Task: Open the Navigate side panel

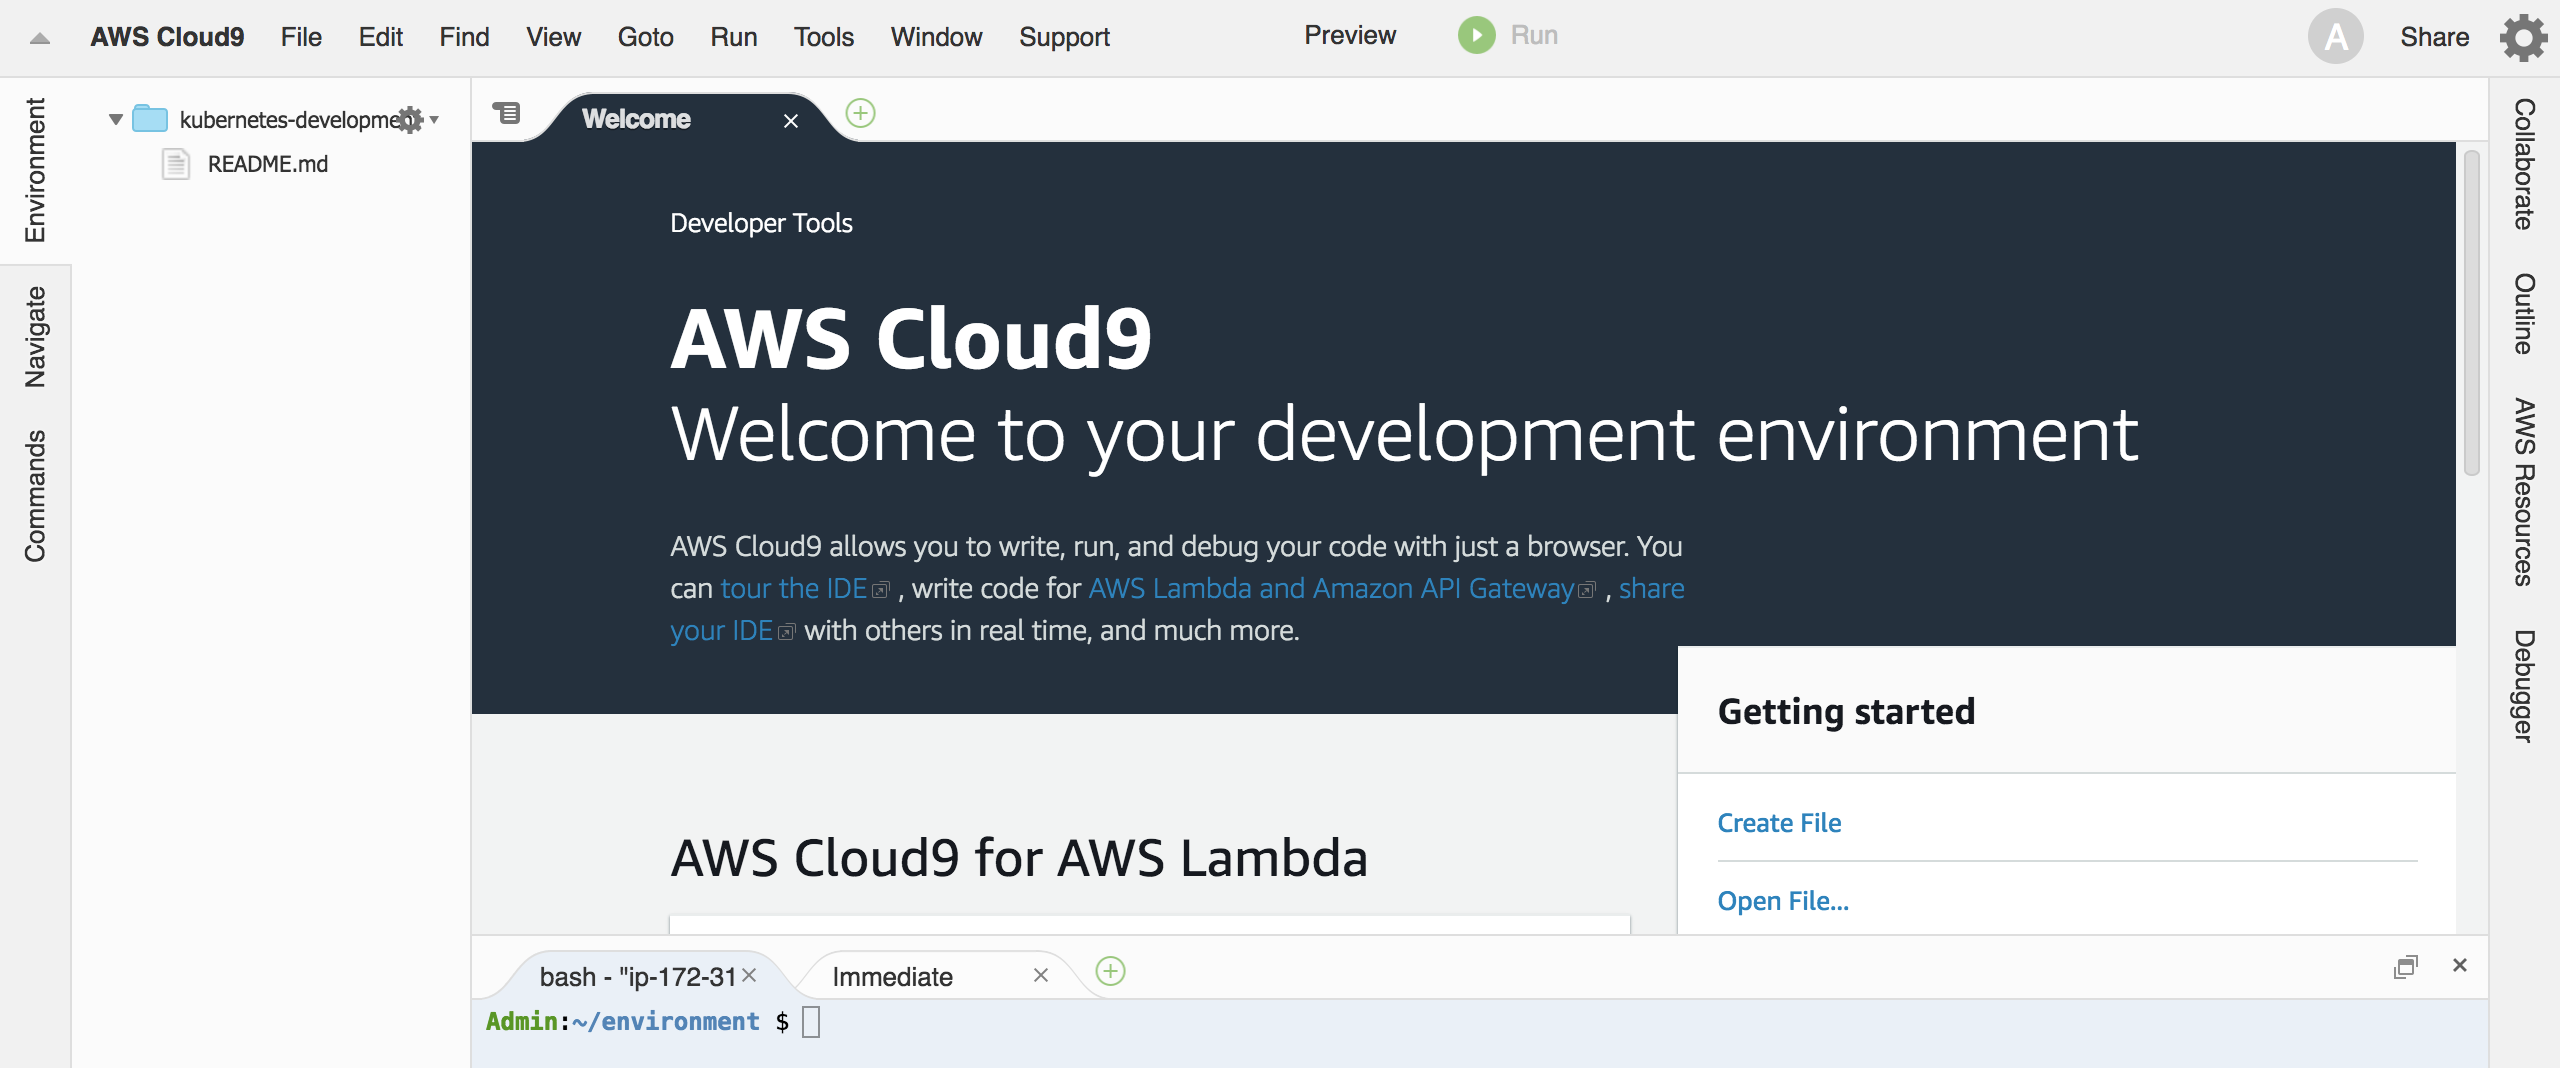Action: [35, 337]
